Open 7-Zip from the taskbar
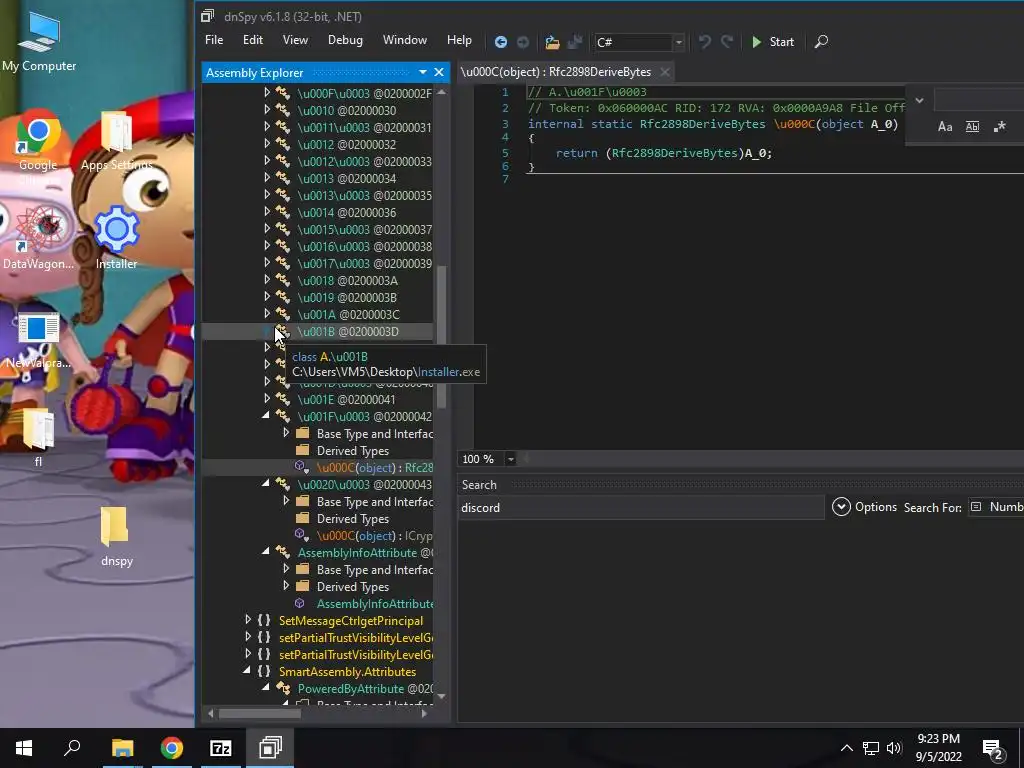The height and width of the screenshot is (768, 1024). point(221,748)
